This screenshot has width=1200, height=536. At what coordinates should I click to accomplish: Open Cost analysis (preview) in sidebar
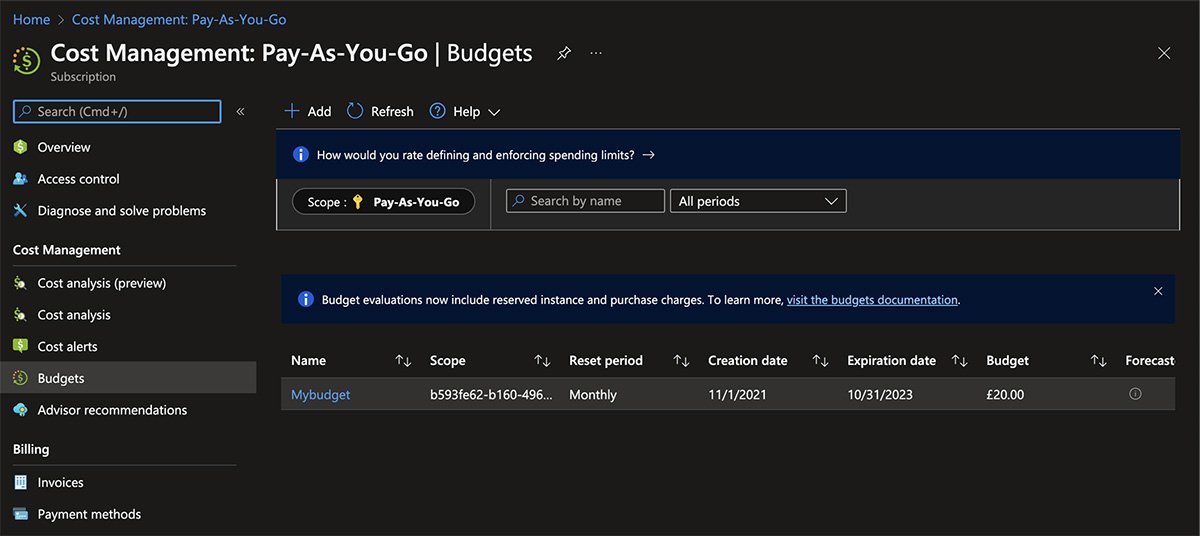click(x=101, y=283)
